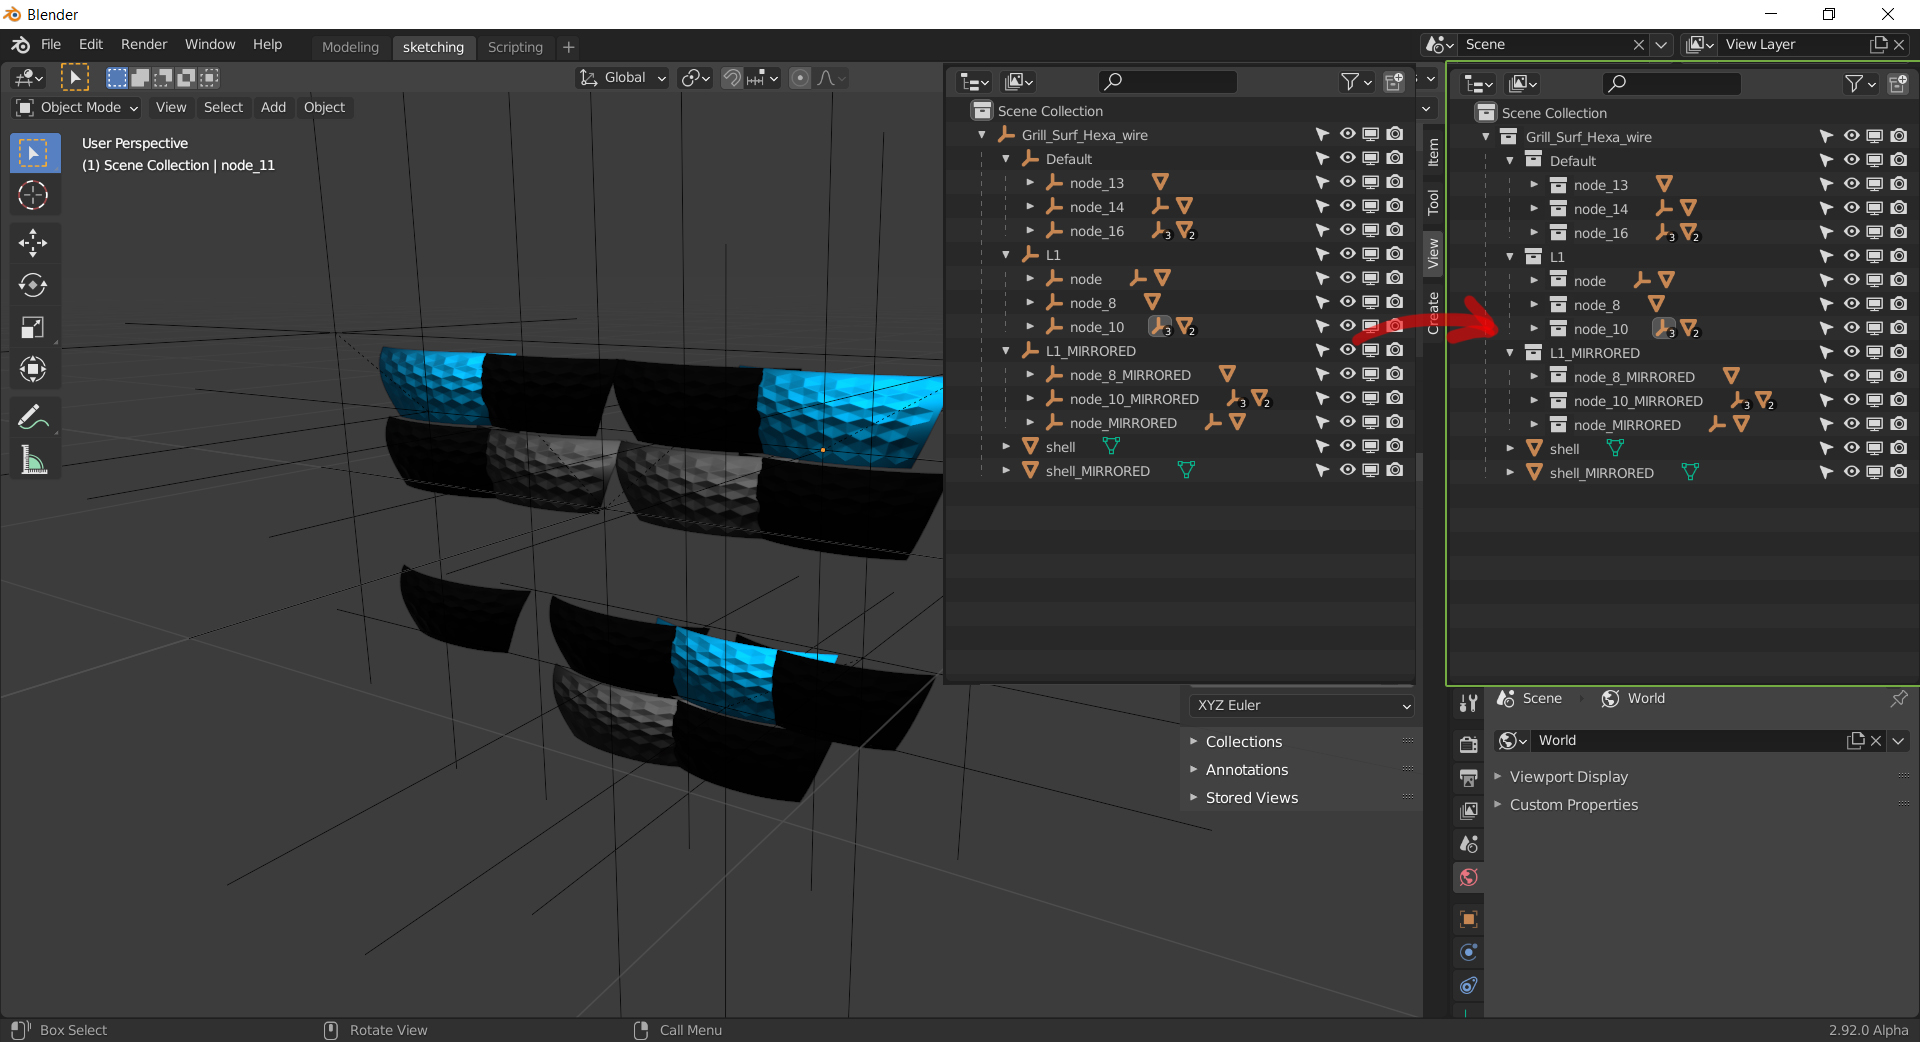Open the Select menu in viewport header
The height and width of the screenshot is (1042, 1920).
point(223,107)
